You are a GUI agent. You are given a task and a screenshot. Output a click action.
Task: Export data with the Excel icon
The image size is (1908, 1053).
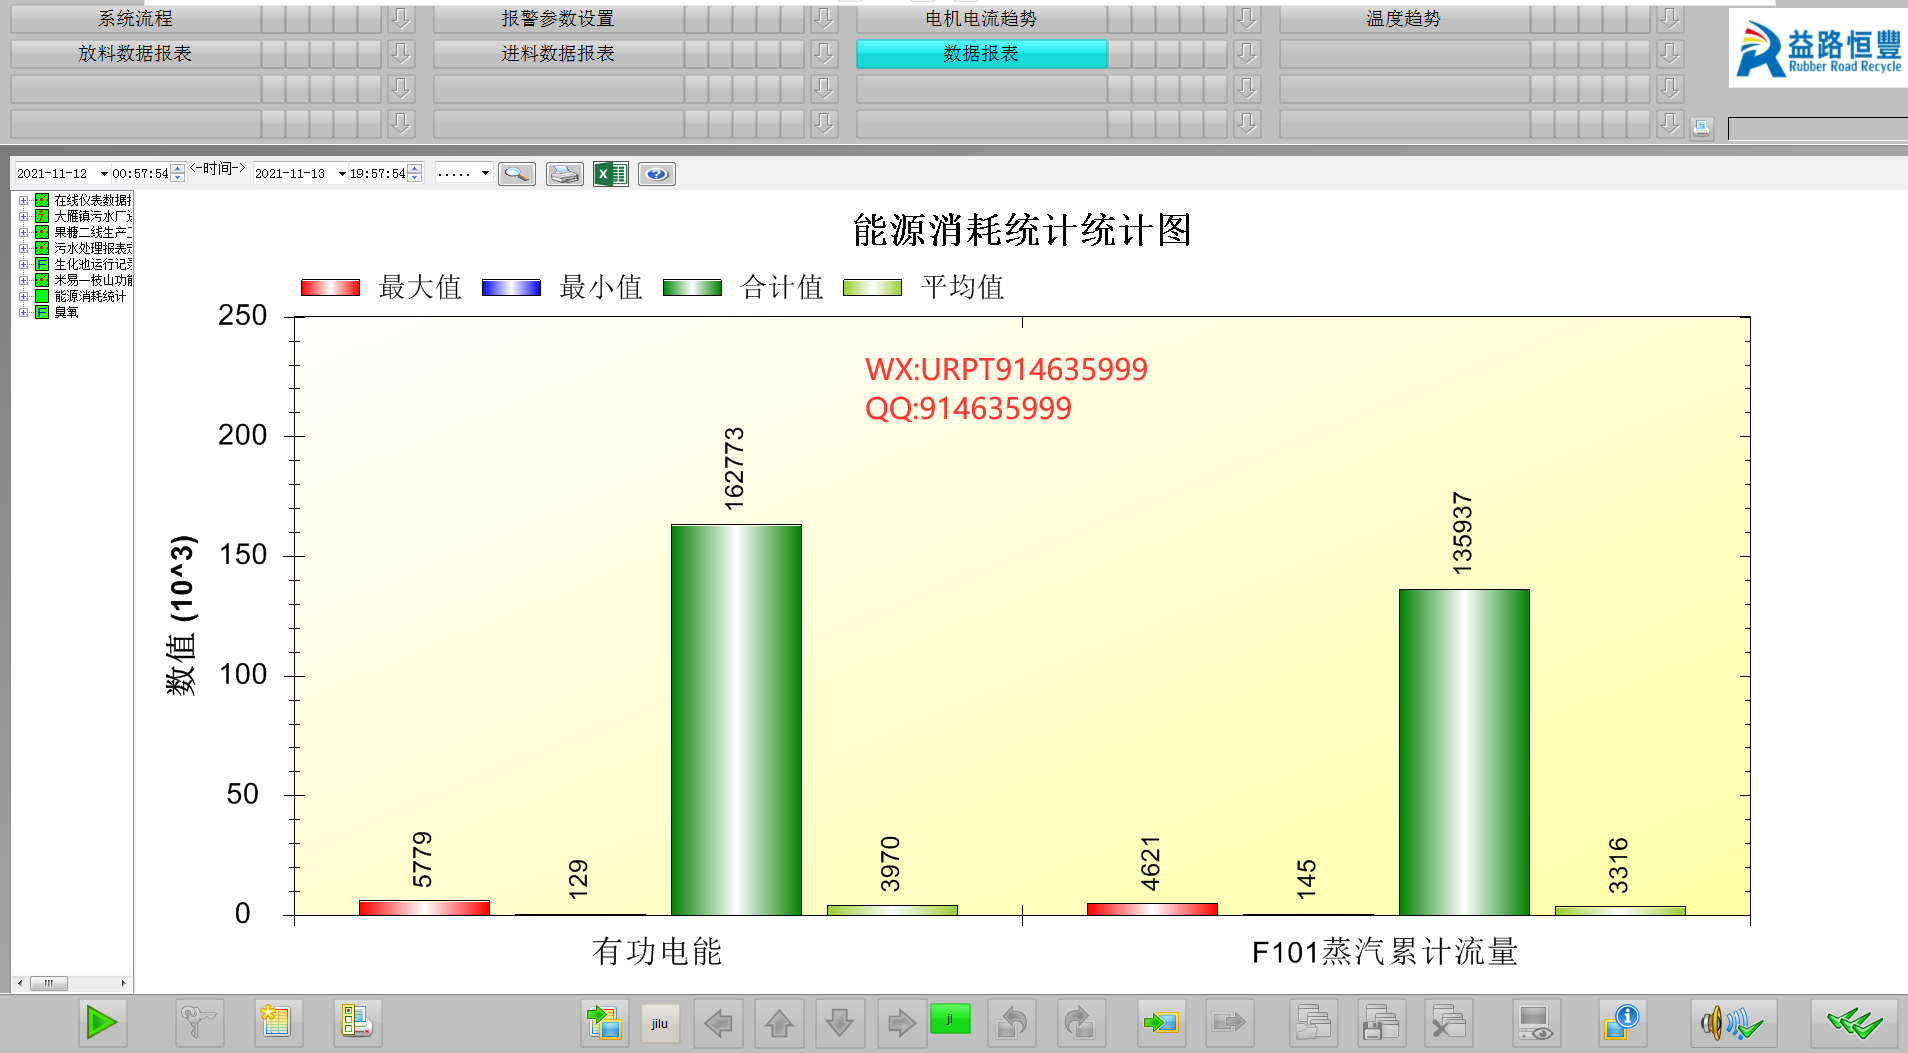point(610,174)
